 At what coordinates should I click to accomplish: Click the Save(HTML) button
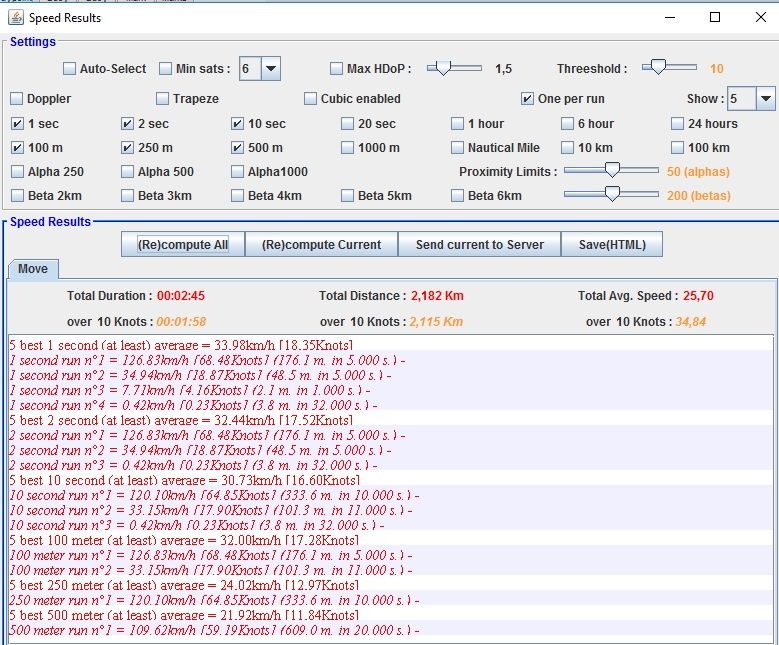612,244
